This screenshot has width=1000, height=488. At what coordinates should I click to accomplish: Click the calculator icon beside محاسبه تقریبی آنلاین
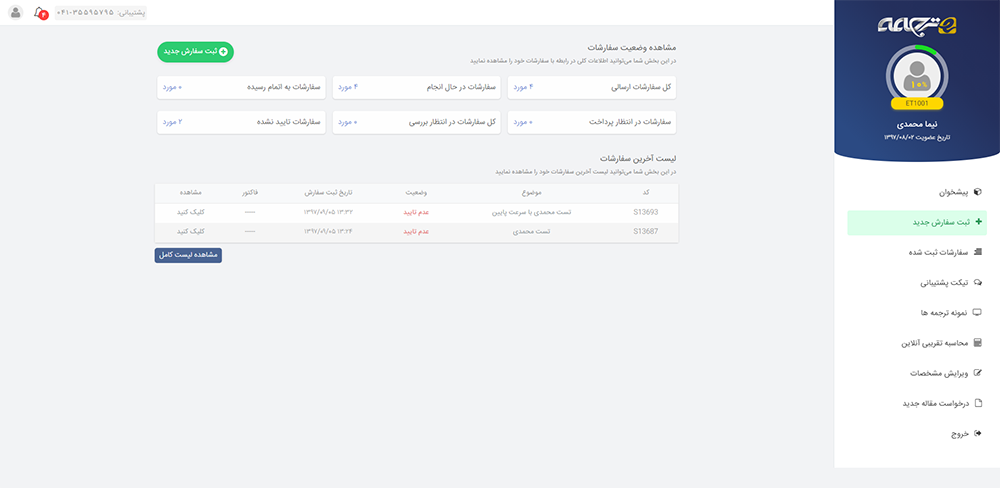click(x=979, y=343)
